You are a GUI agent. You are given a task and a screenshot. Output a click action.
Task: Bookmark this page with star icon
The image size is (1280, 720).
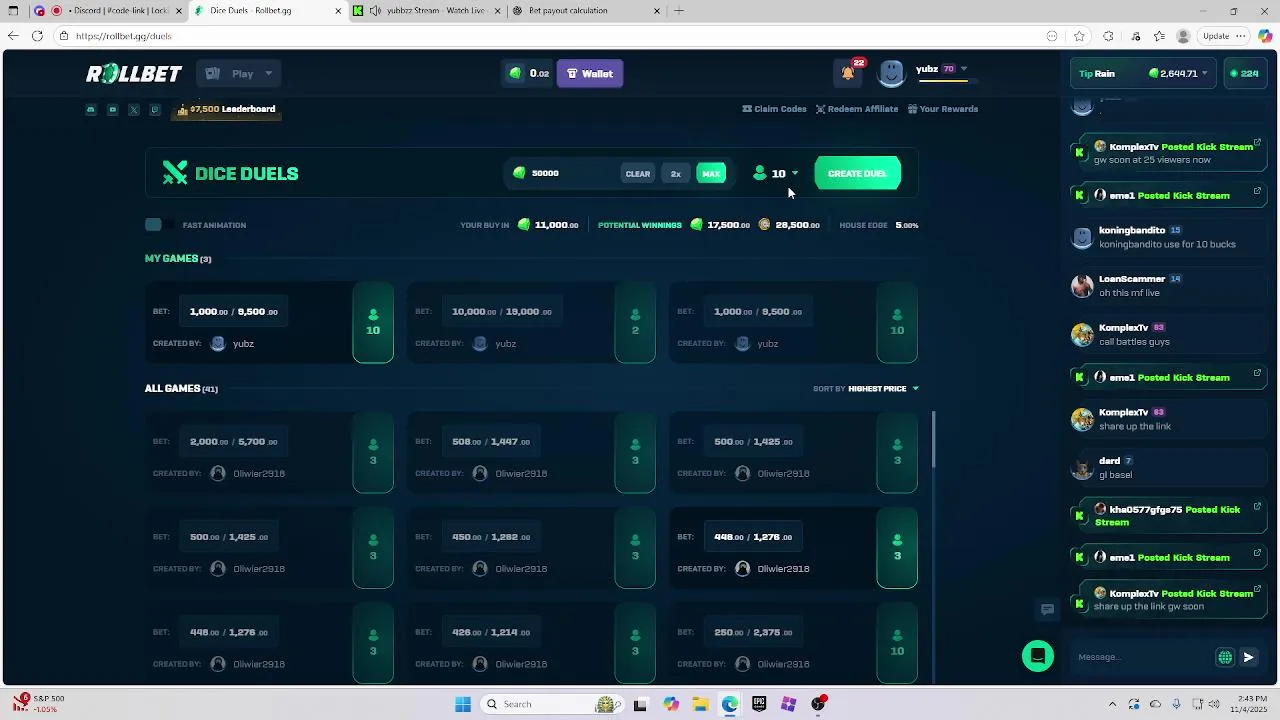pyautogui.click(x=1079, y=36)
